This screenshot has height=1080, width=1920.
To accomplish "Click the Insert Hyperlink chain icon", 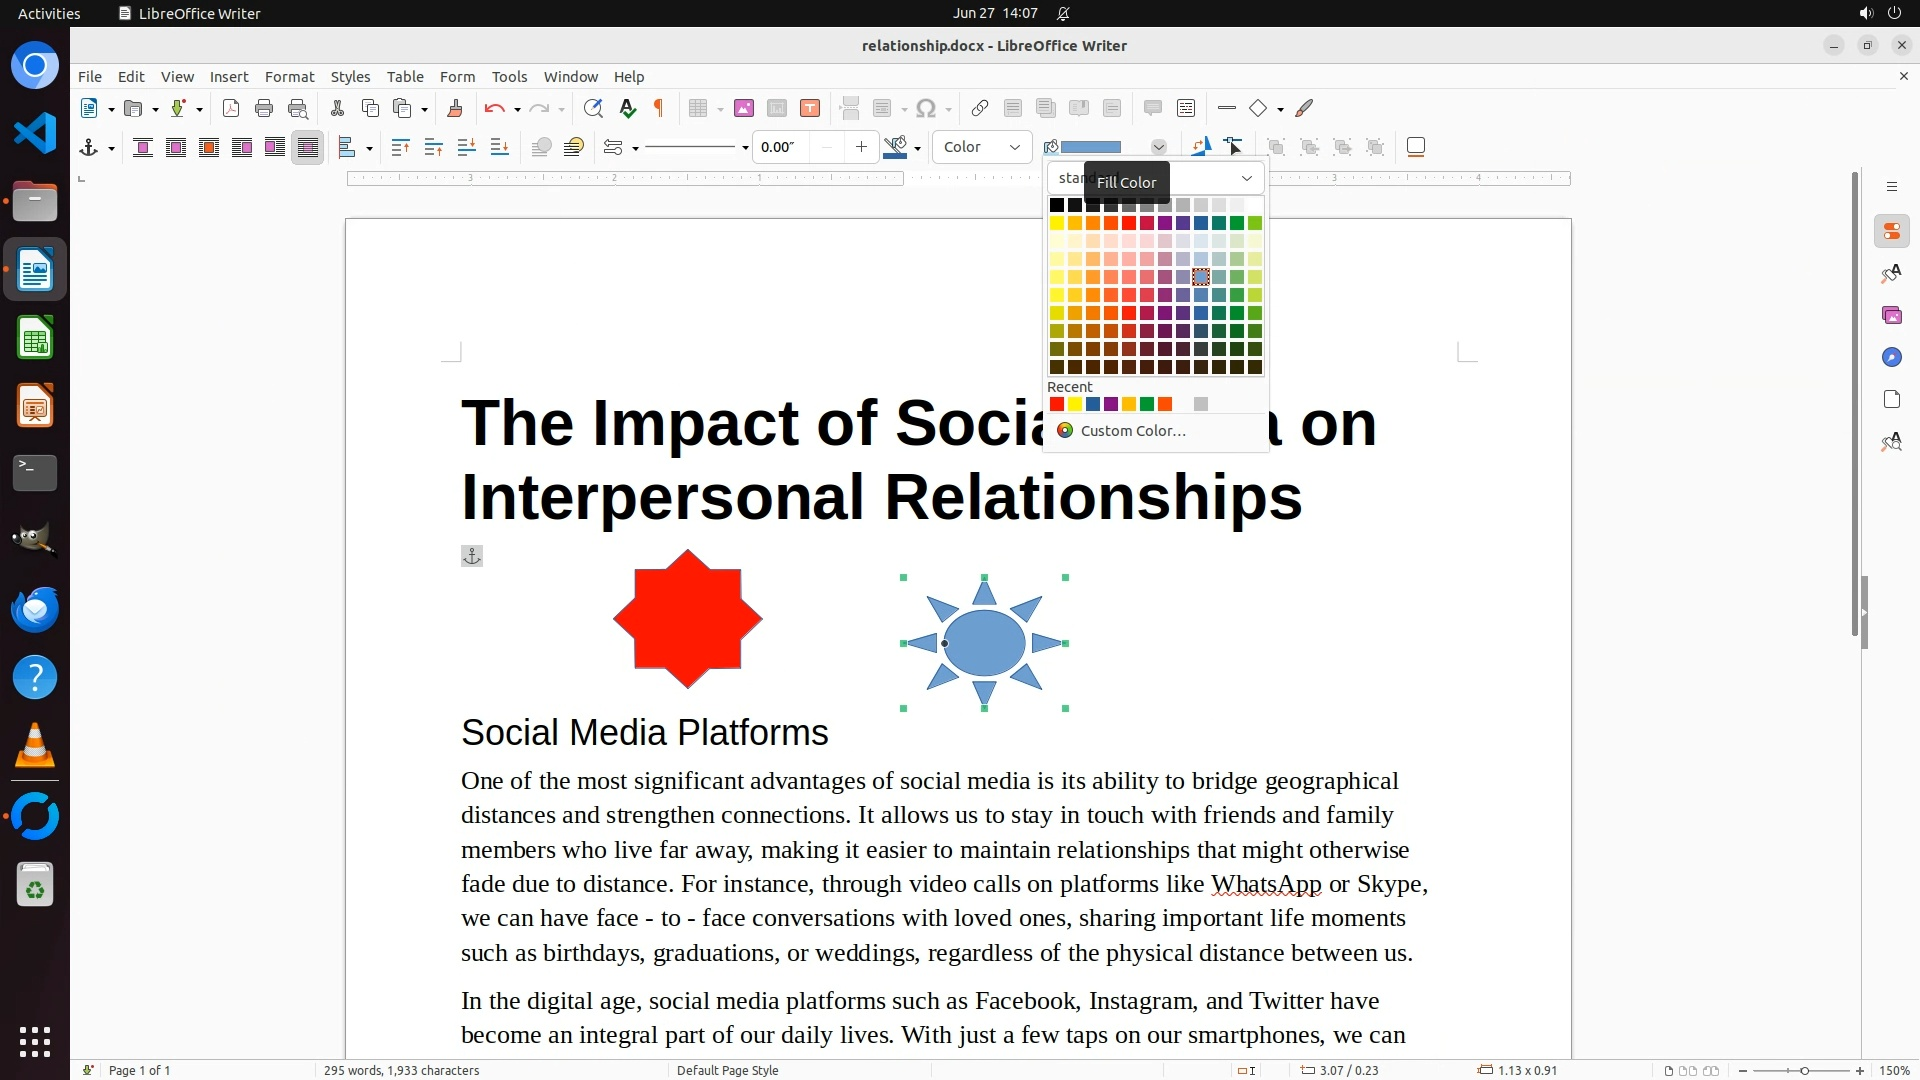I will pyautogui.click(x=980, y=108).
